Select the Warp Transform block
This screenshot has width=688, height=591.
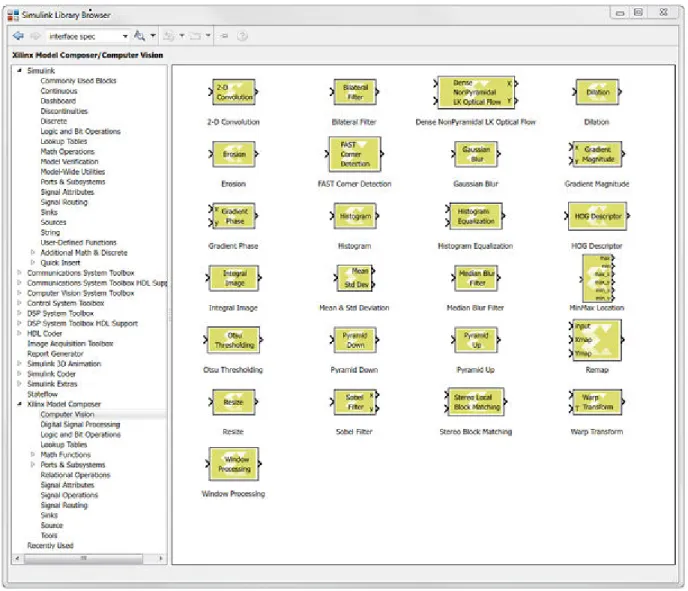point(597,402)
